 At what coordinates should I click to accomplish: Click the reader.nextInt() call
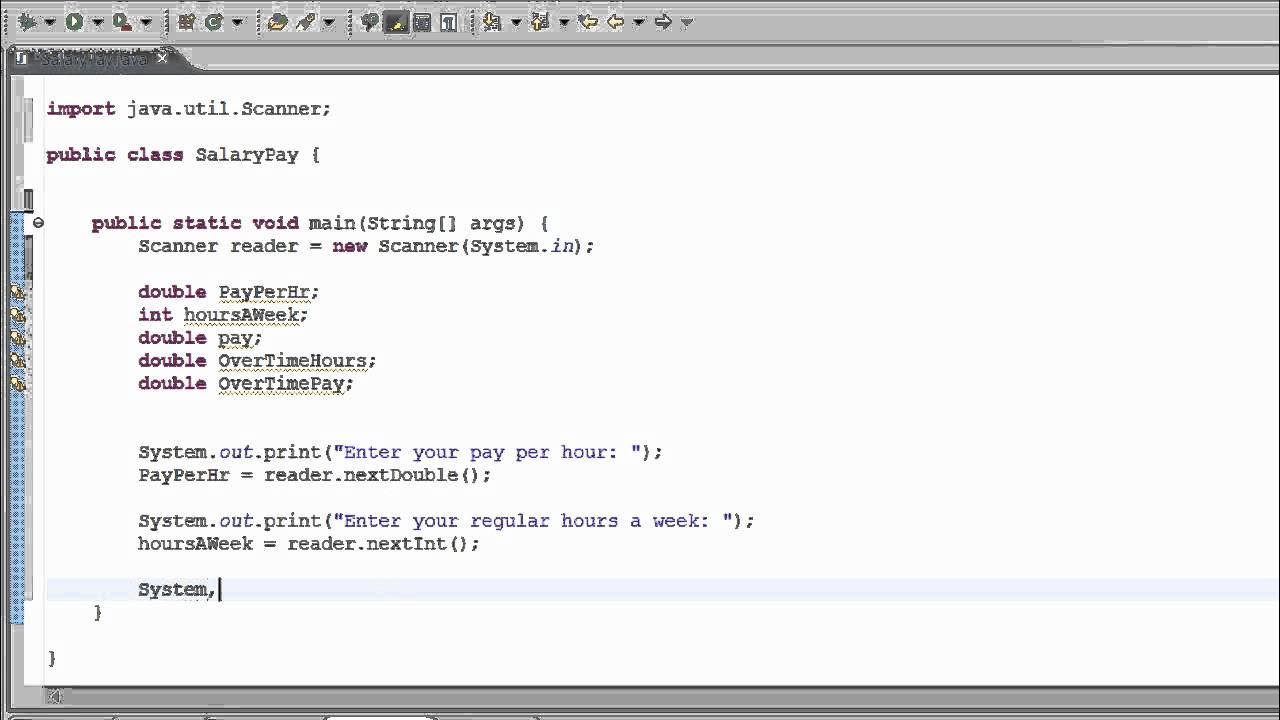coord(380,544)
